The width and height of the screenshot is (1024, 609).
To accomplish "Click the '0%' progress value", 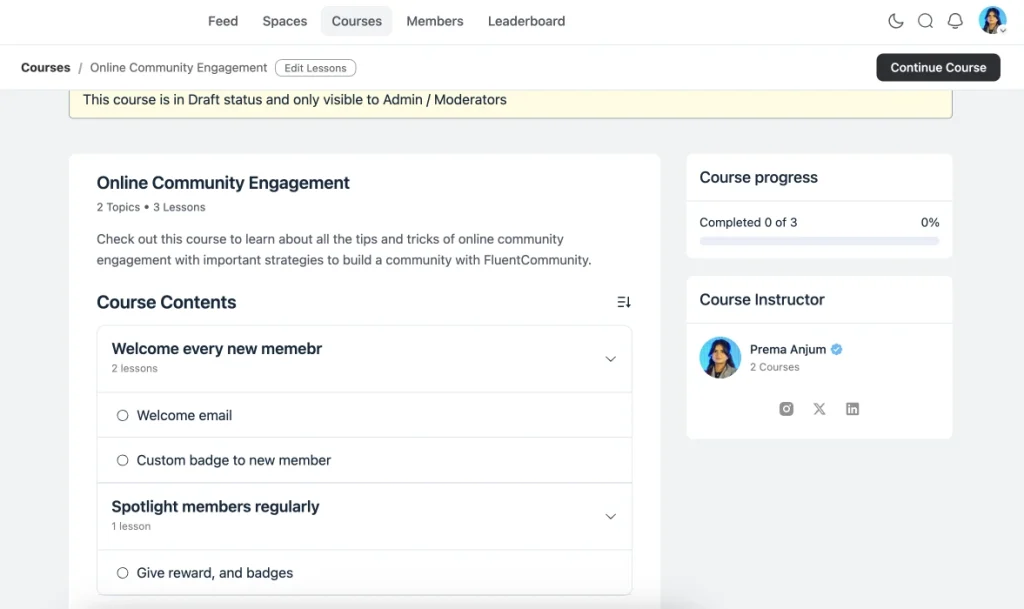I will pyautogui.click(x=930, y=223).
